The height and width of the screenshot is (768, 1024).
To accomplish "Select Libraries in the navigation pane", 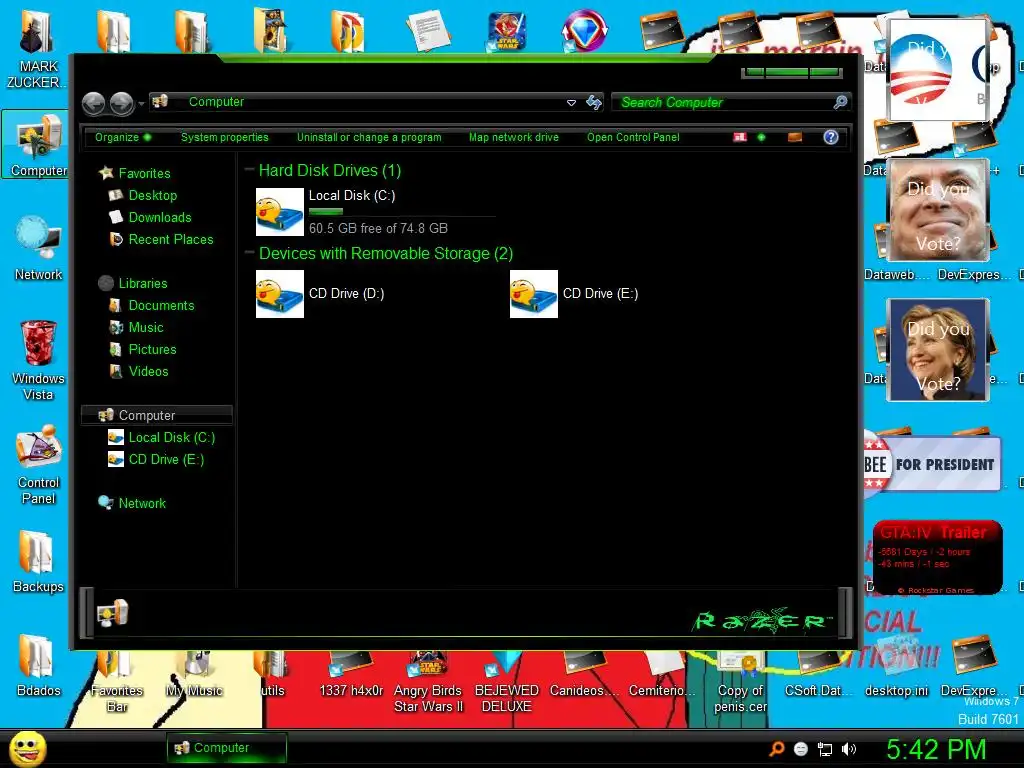I will (142, 283).
